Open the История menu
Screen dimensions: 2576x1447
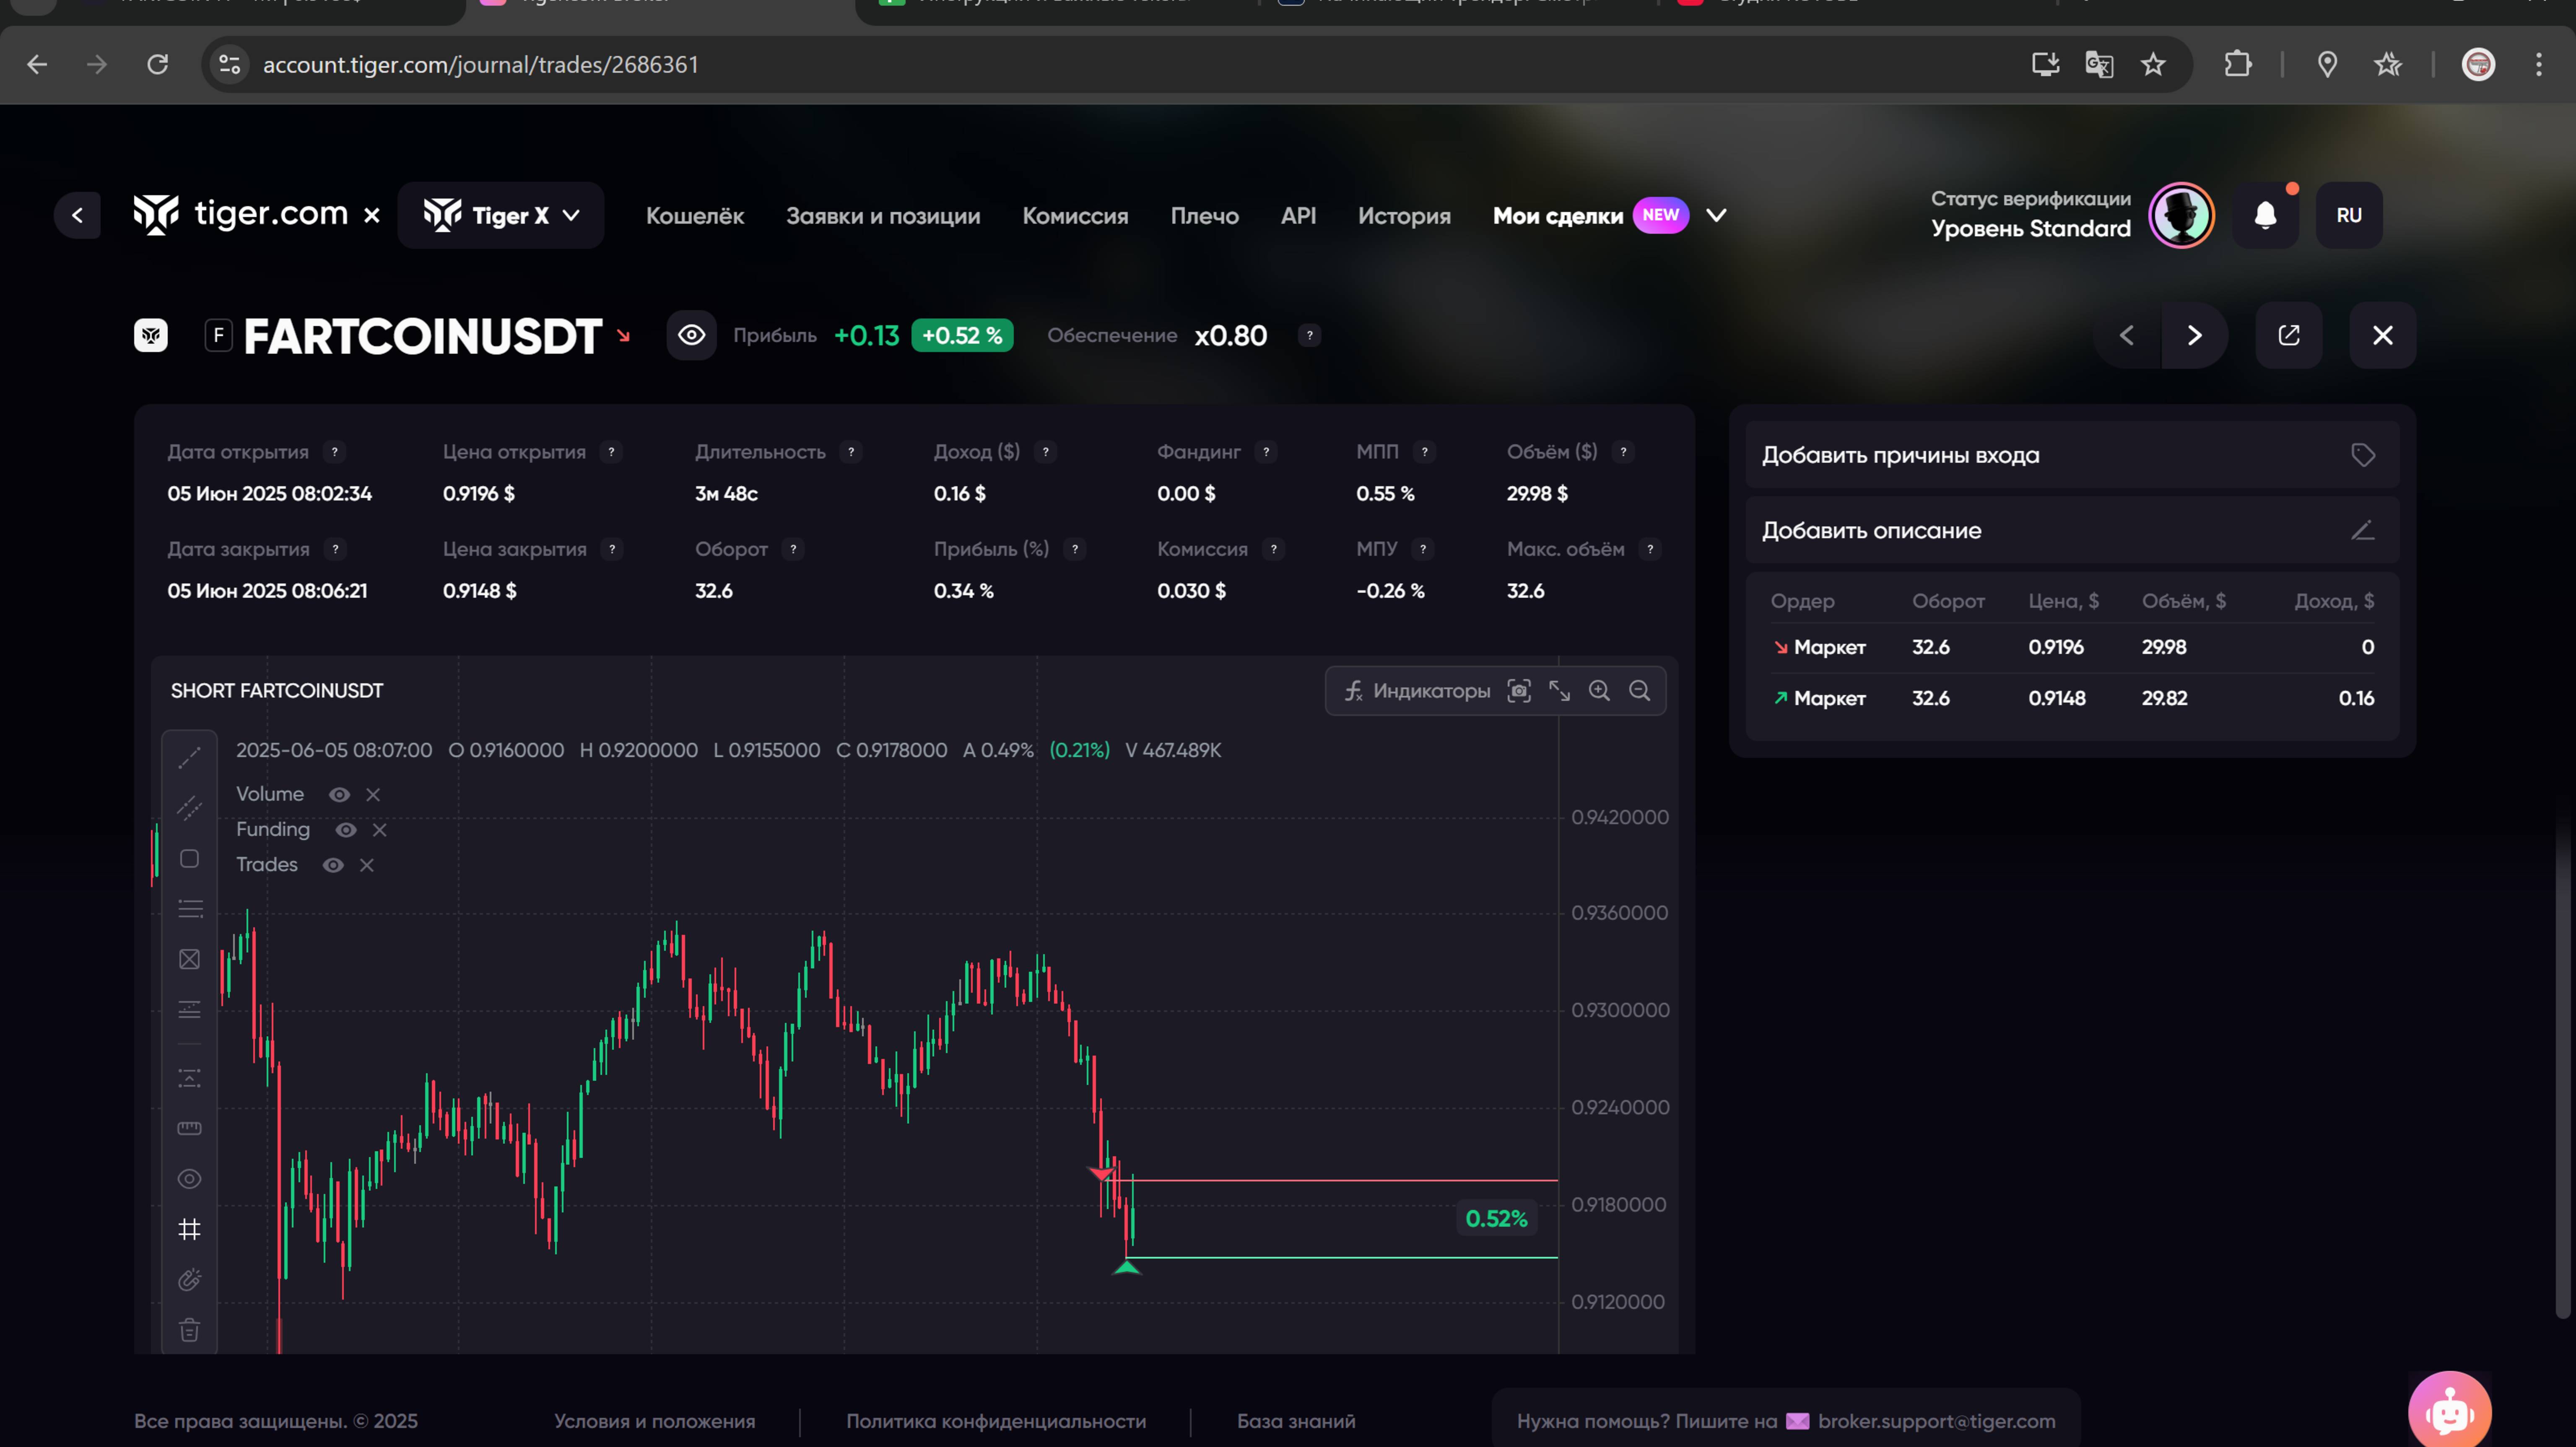tap(1404, 216)
